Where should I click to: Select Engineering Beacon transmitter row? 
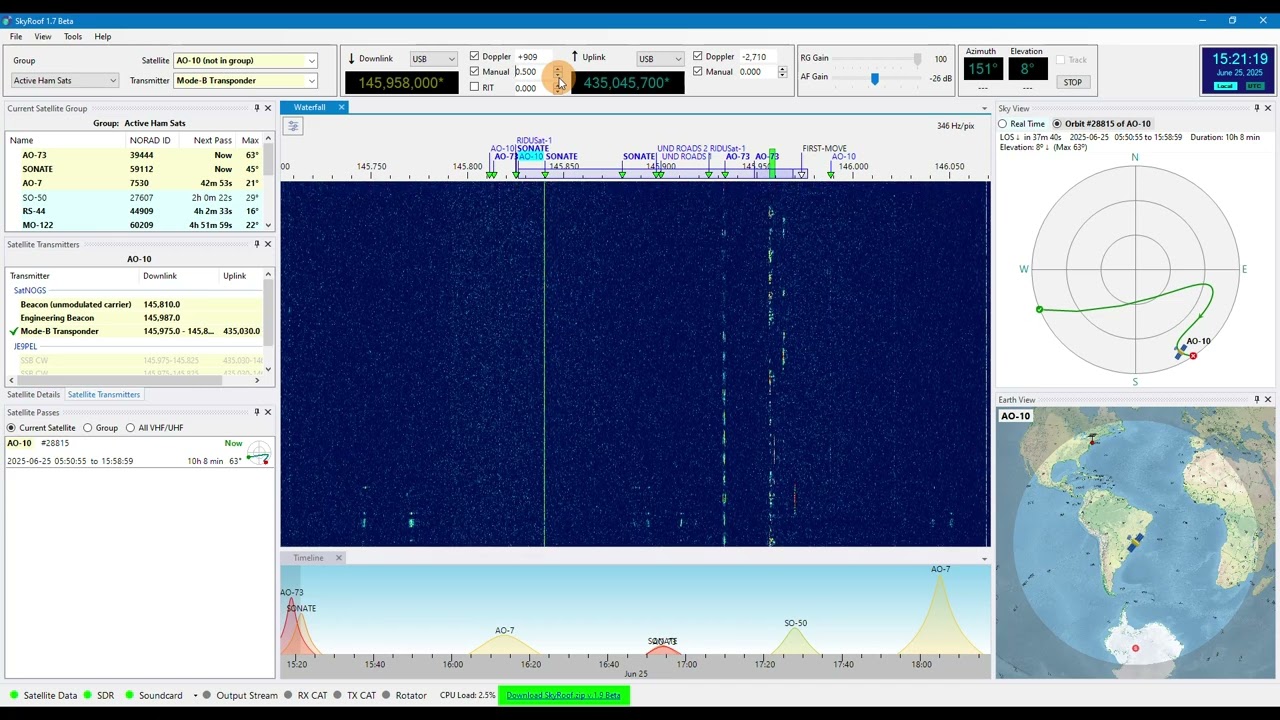pyautogui.click(x=134, y=318)
